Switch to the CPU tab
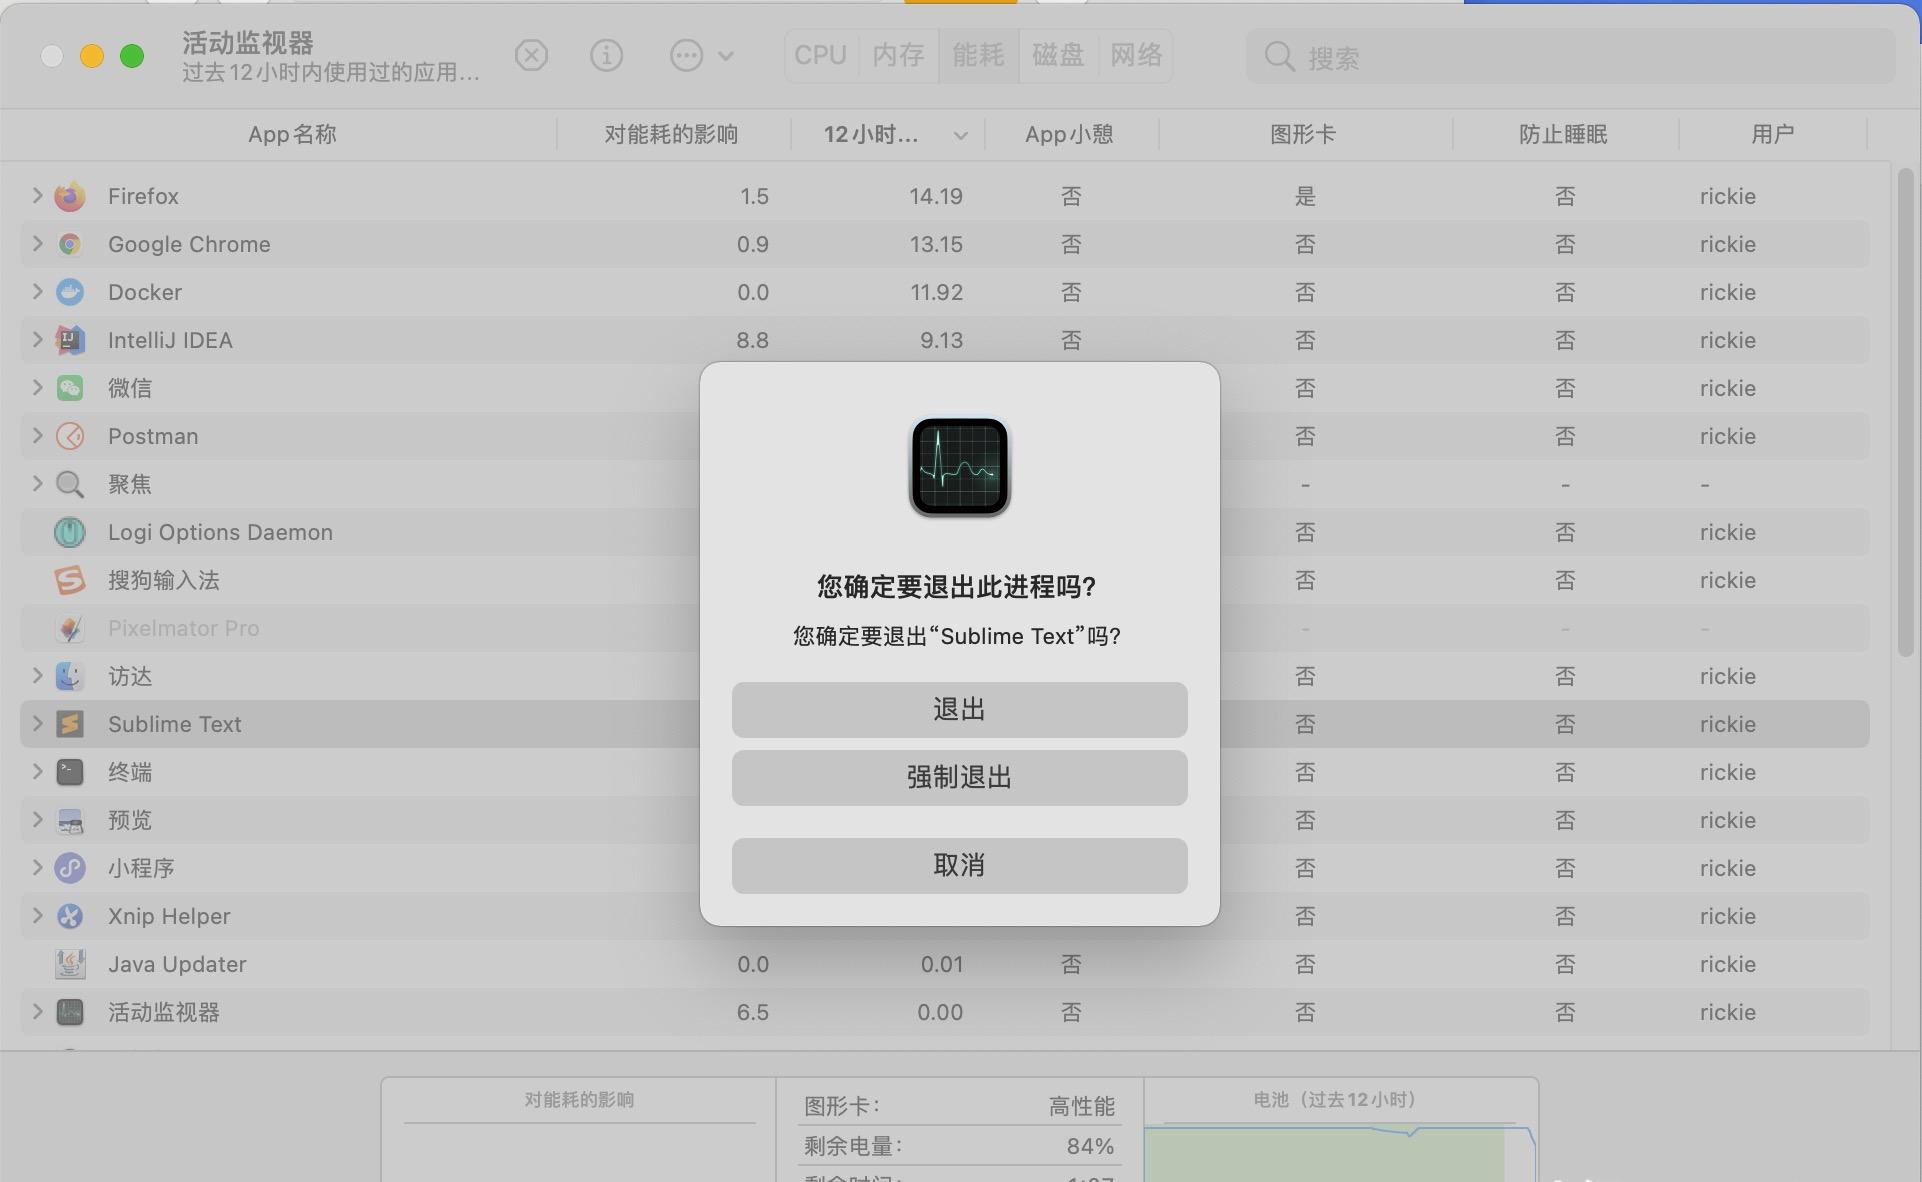The width and height of the screenshot is (1922, 1182). pos(821,55)
